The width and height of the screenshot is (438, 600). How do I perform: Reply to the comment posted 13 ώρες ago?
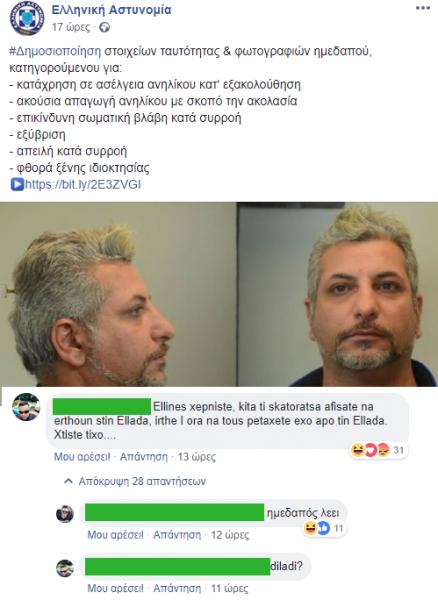pyautogui.click(x=144, y=457)
